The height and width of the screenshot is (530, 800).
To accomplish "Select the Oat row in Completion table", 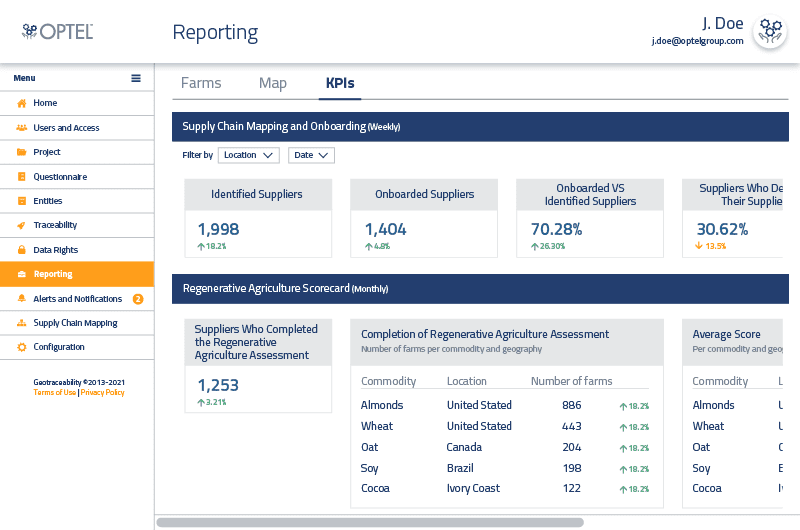I will click(505, 447).
